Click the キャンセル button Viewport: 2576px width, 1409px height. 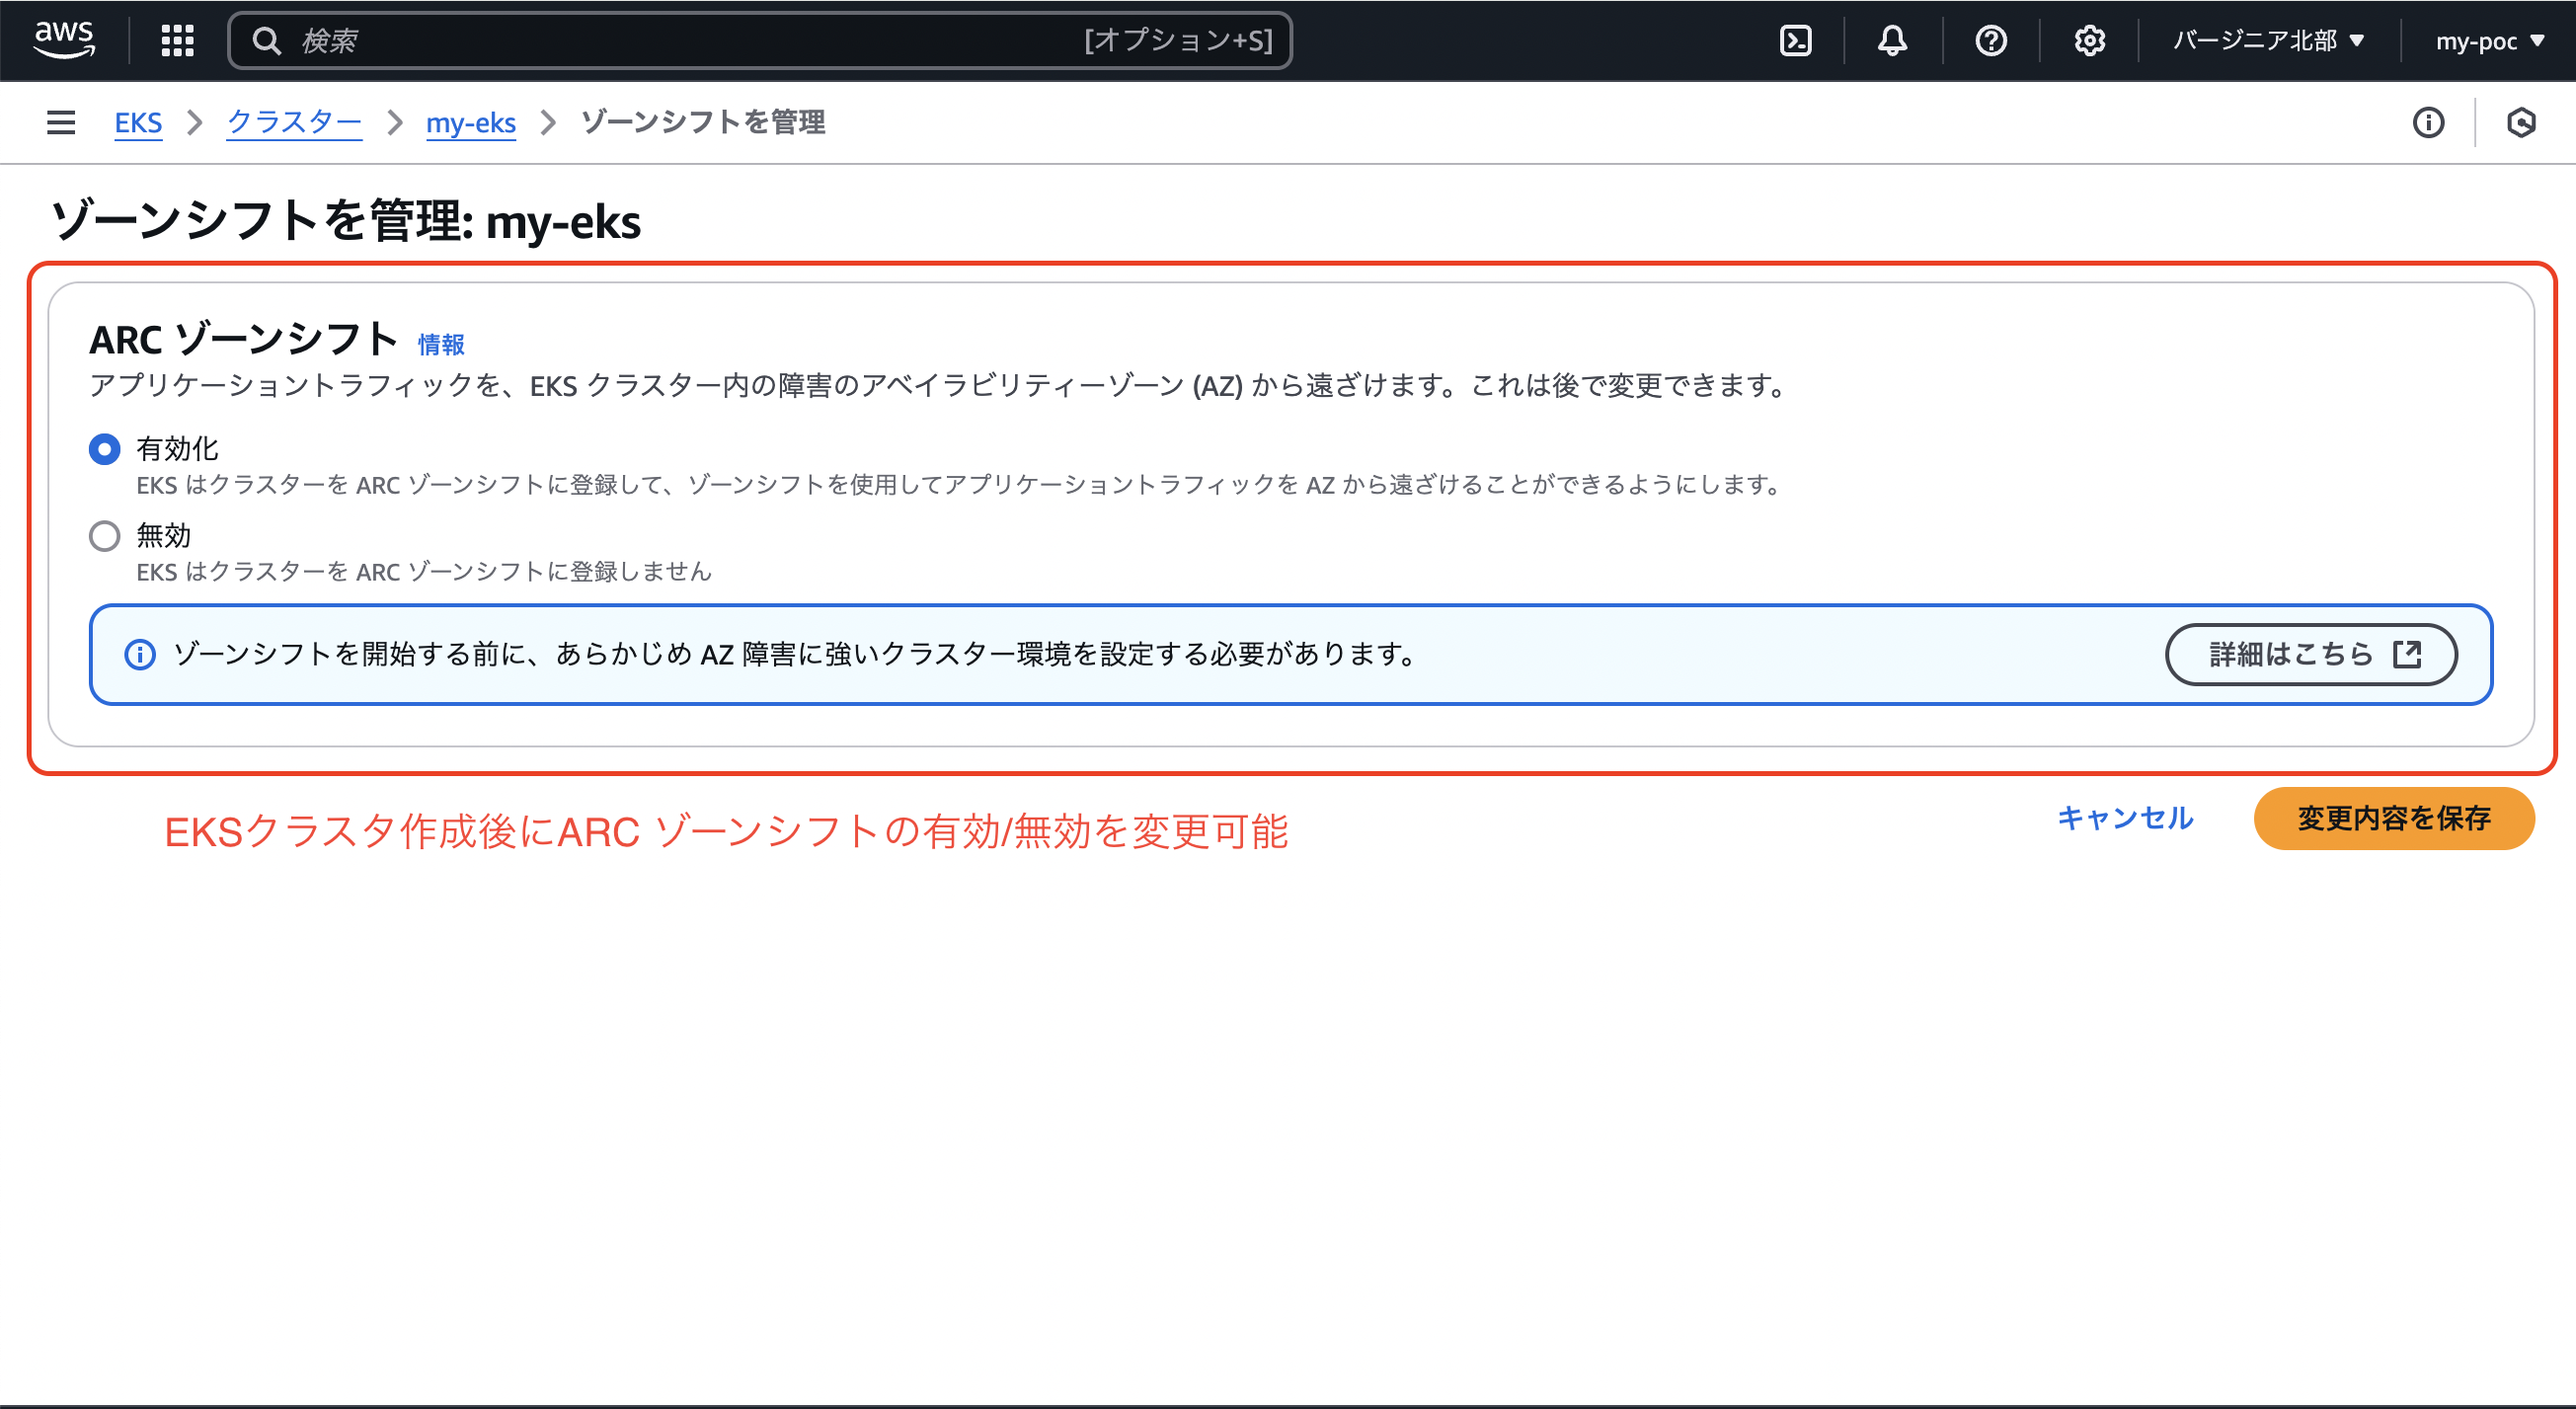click(2125, 818)
